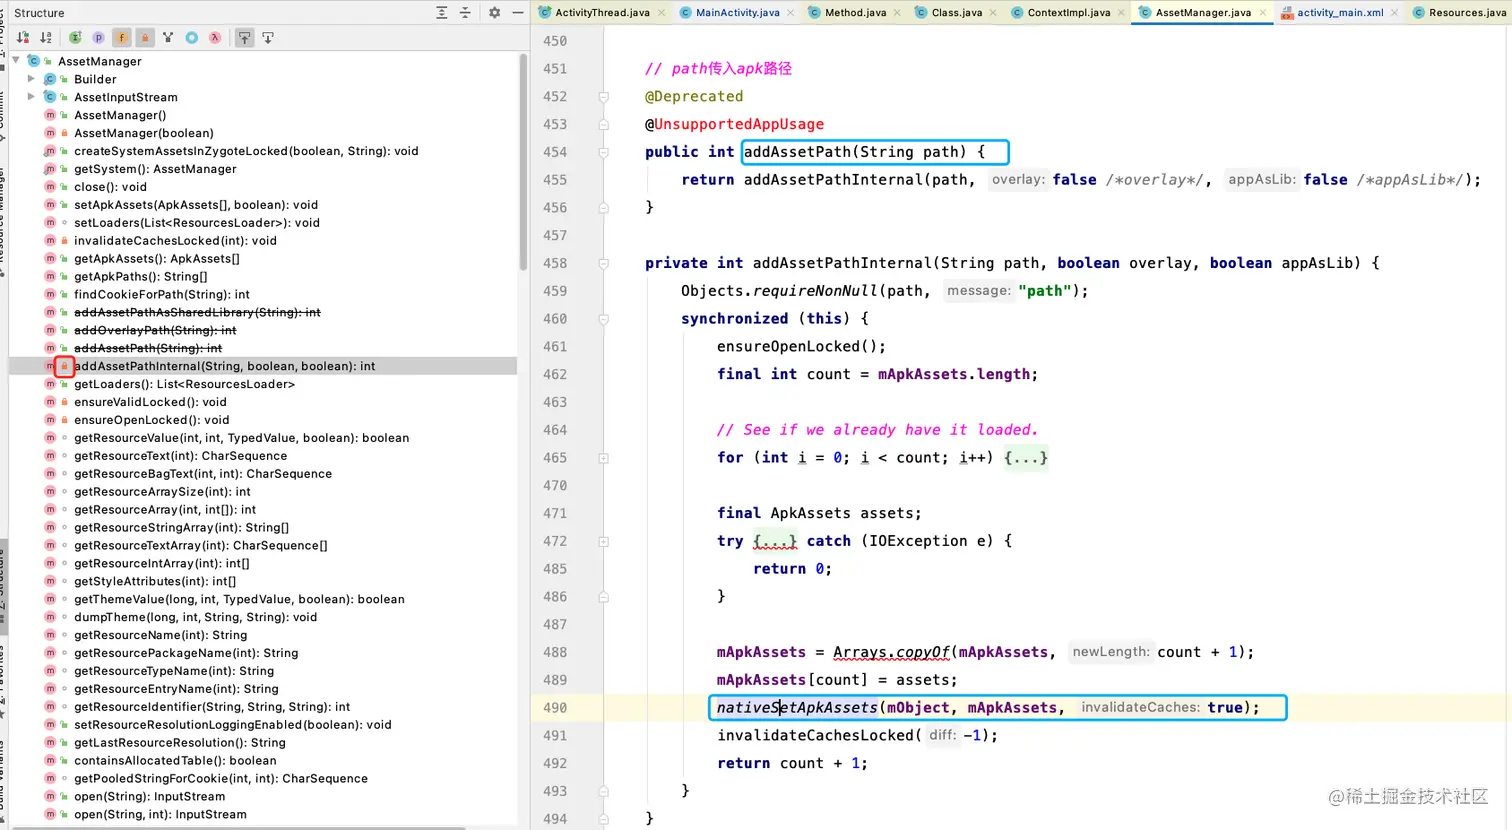The height and width of the screenshot is (830, 1512).
Task: Expand folded for loop at line 465
Action: point(604,458)
